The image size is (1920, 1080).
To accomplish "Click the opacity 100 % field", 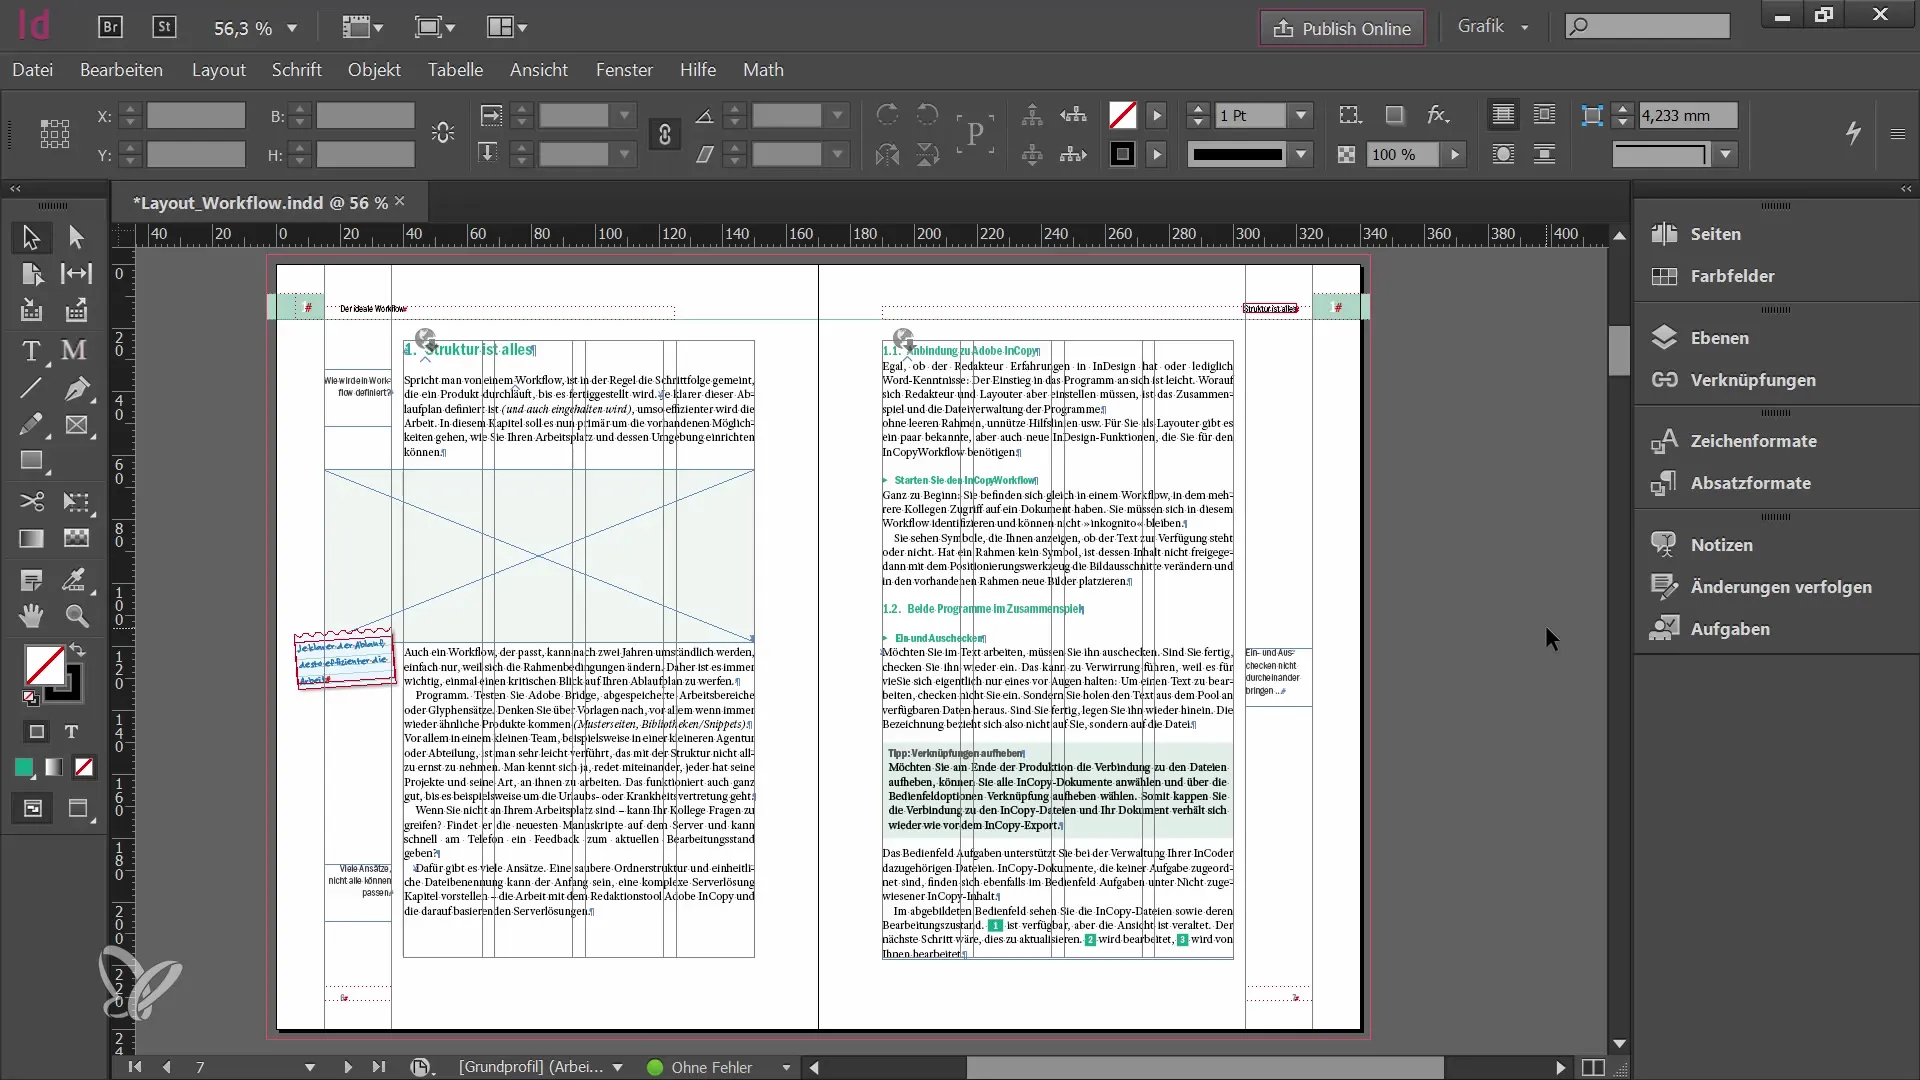I will pos(1402,154).
